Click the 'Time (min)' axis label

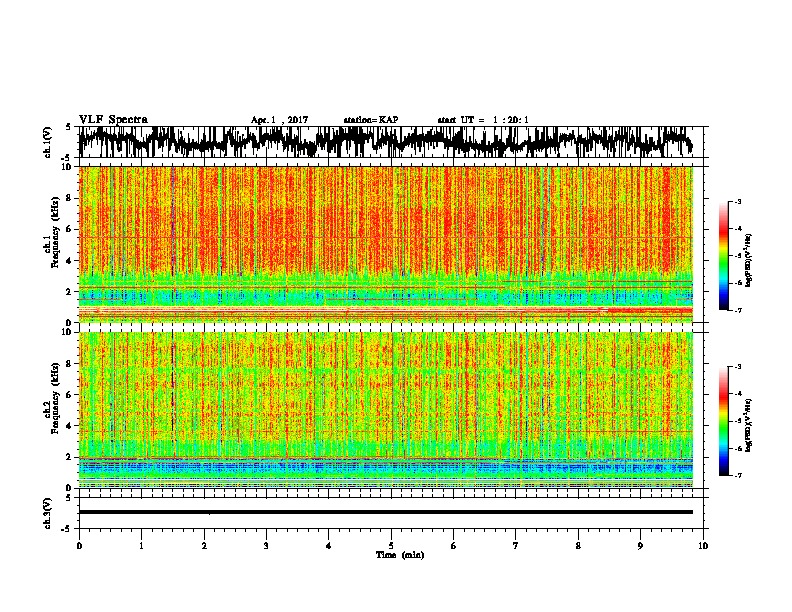[400, 555]
